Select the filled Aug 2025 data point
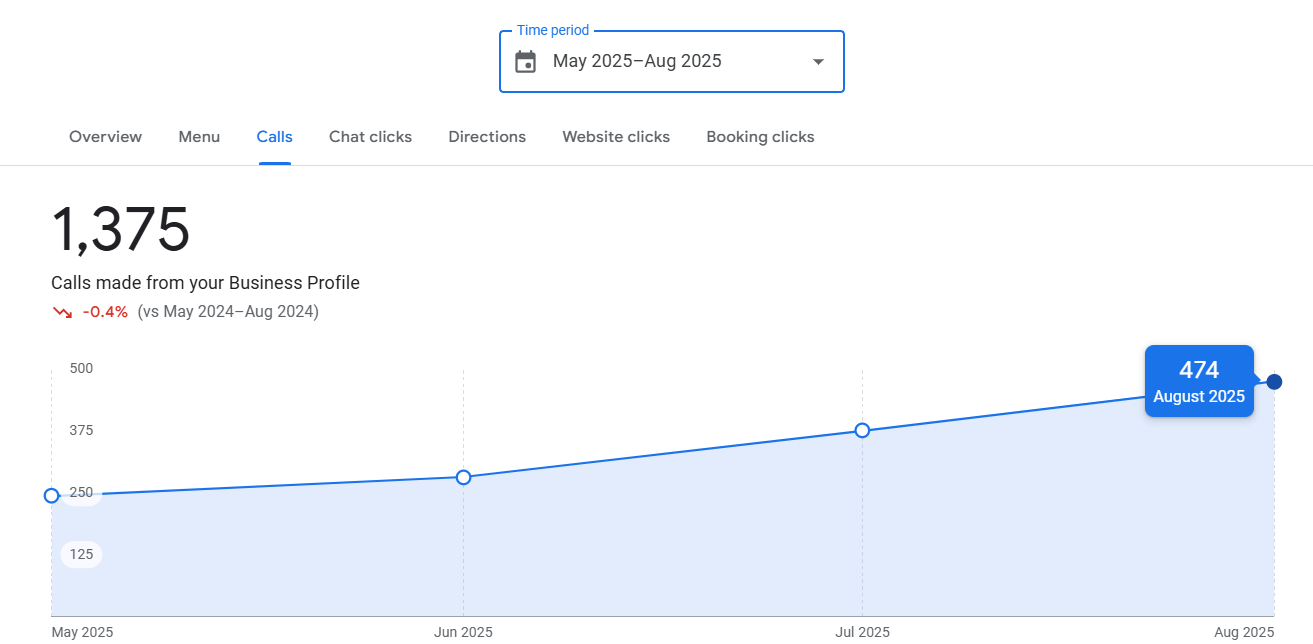 tap(1274, 382)
